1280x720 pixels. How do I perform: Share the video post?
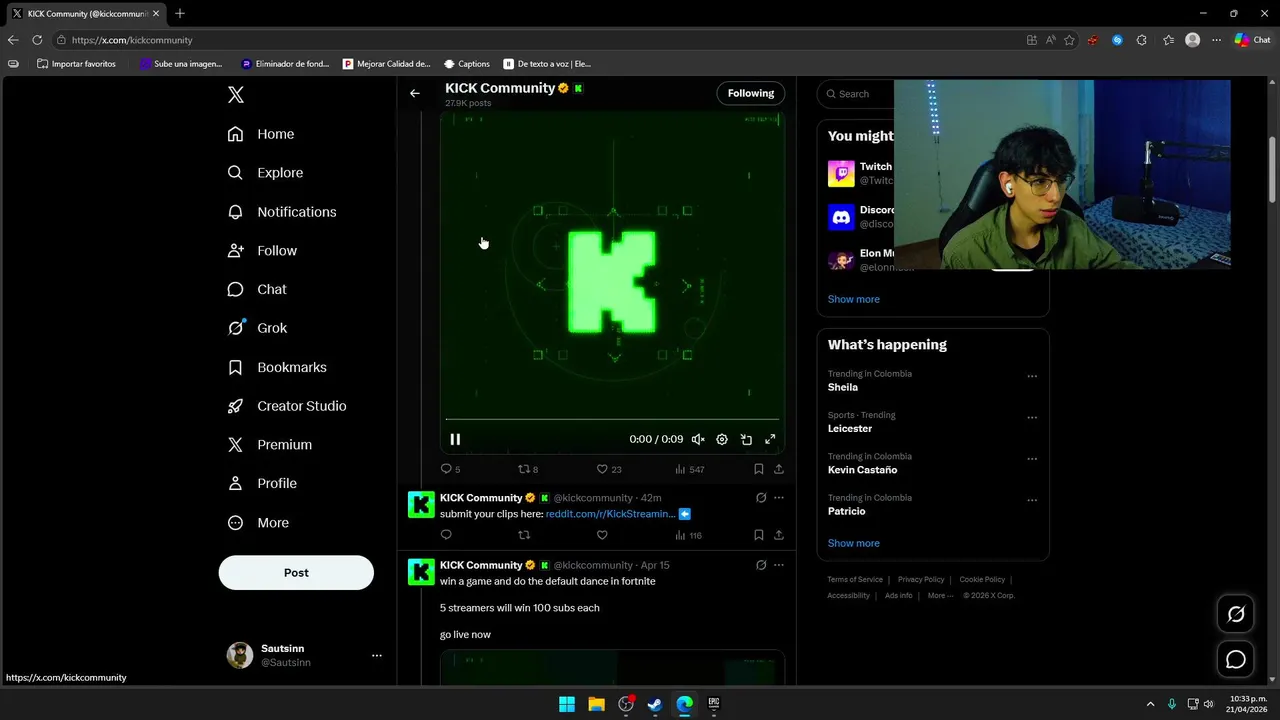coord(779,469)
